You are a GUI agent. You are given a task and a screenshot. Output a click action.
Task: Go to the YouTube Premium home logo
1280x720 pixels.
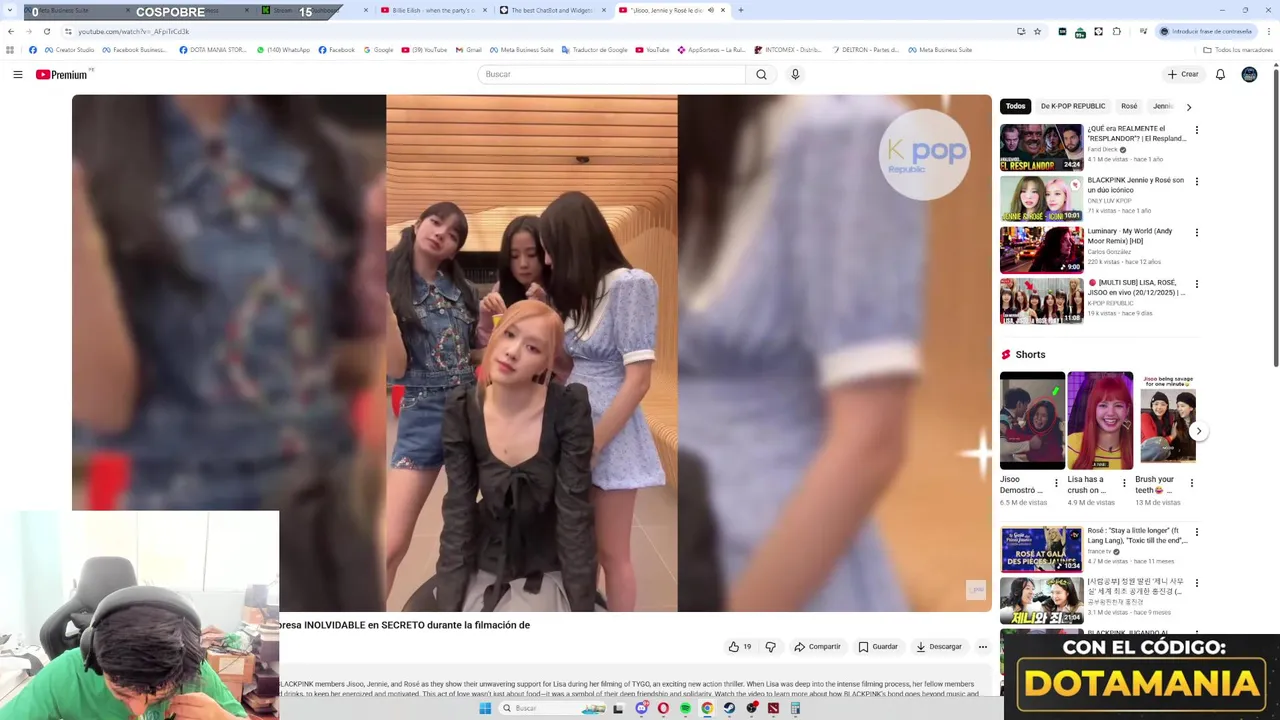tap(63, 74)
